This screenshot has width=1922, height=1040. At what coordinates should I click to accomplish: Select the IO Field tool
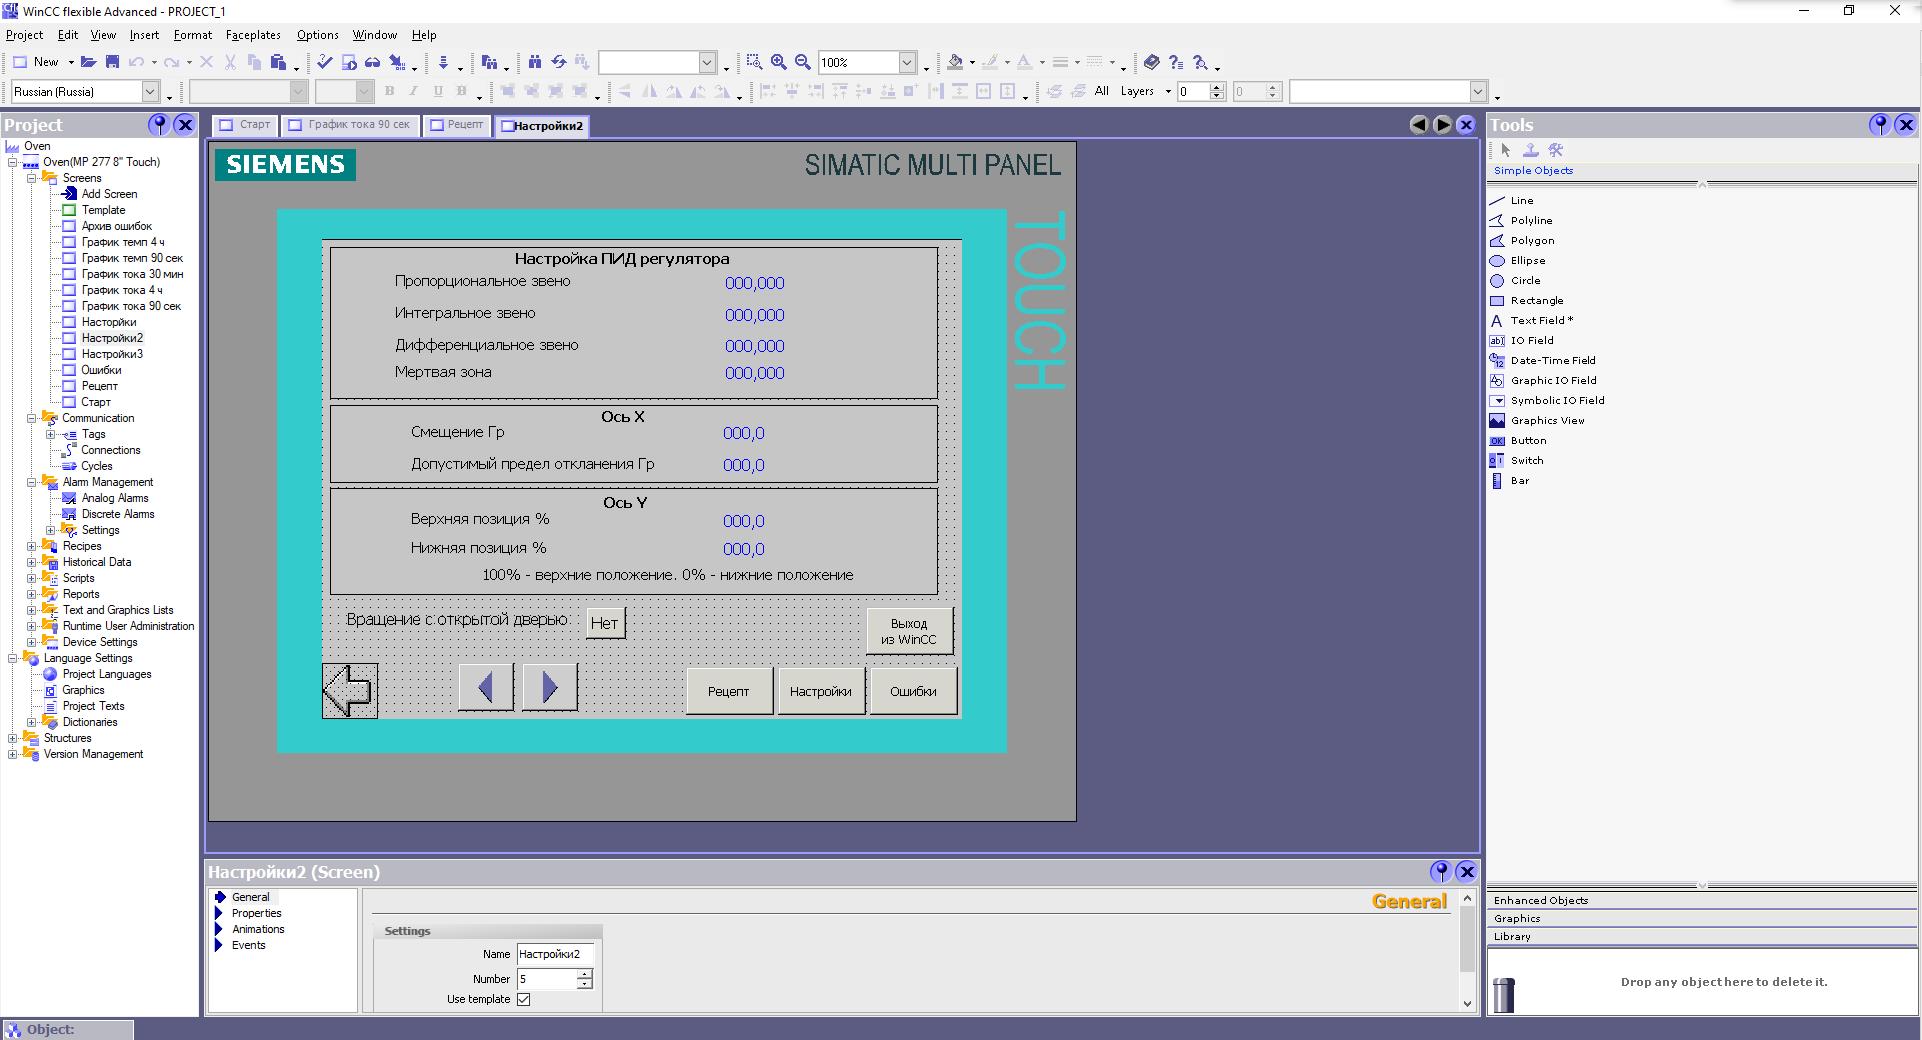pos(1531,340)
